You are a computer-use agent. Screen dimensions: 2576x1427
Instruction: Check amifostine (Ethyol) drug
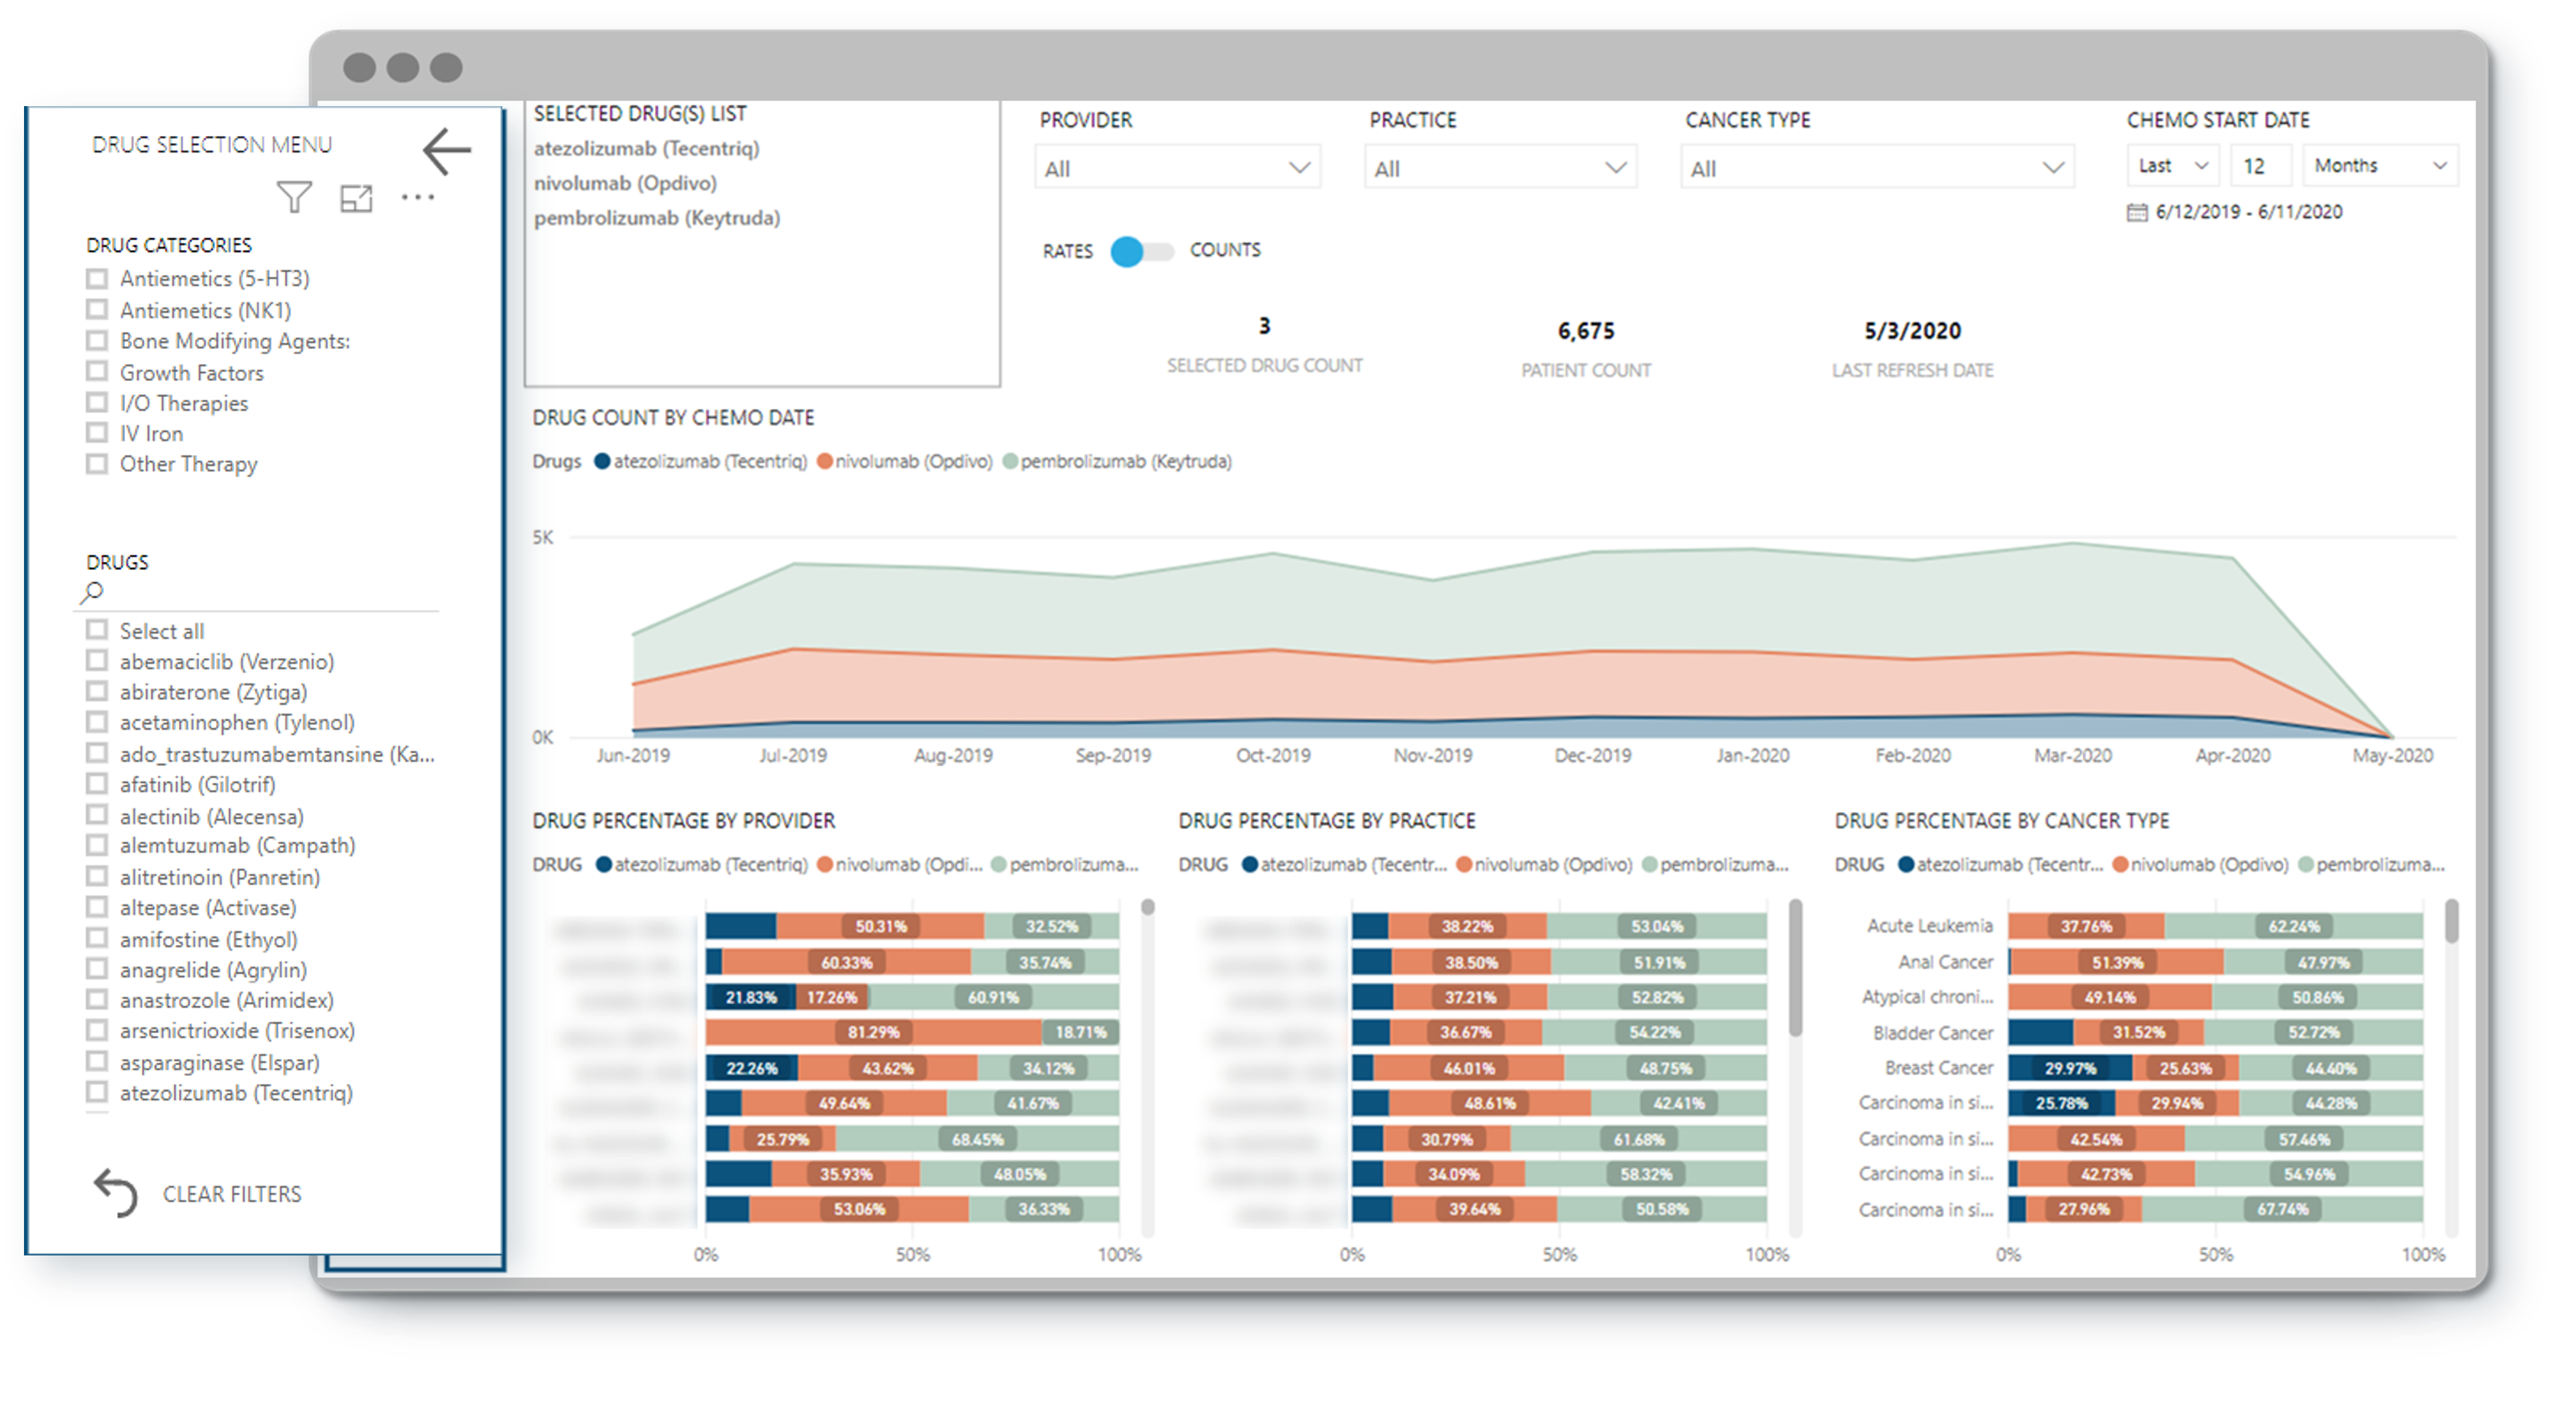(97, 938)
